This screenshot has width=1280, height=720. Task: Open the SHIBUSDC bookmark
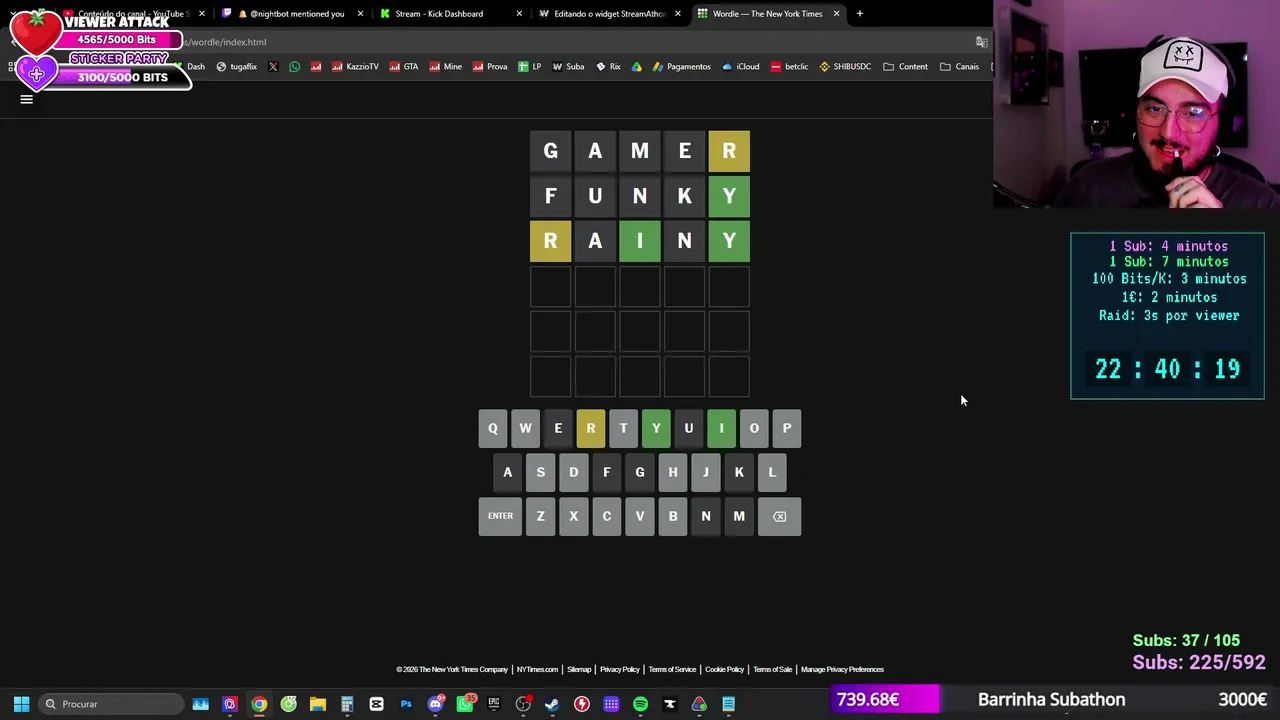pos(845,67)
